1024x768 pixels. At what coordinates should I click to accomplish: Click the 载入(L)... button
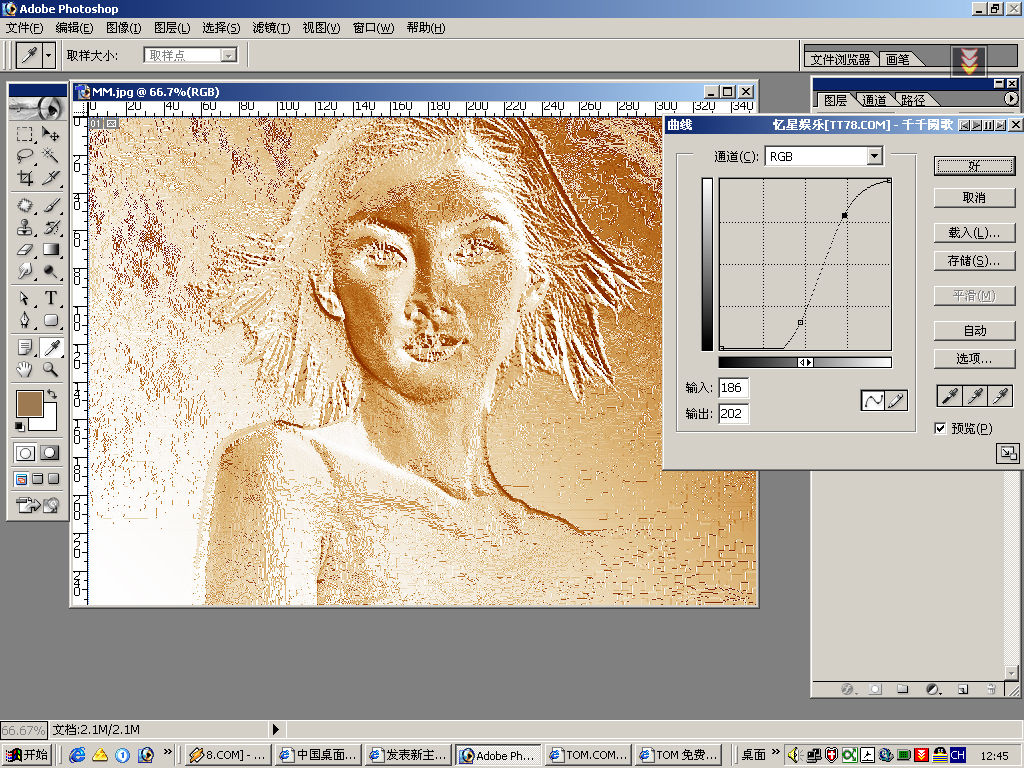(x=974, y=232)
